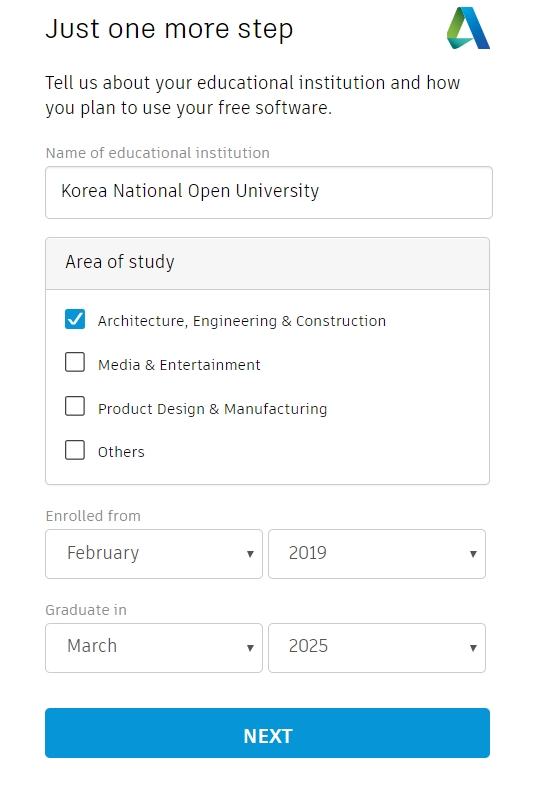Click the Area of study header
This screenshot has width=556, height=798.
point(267,263)
